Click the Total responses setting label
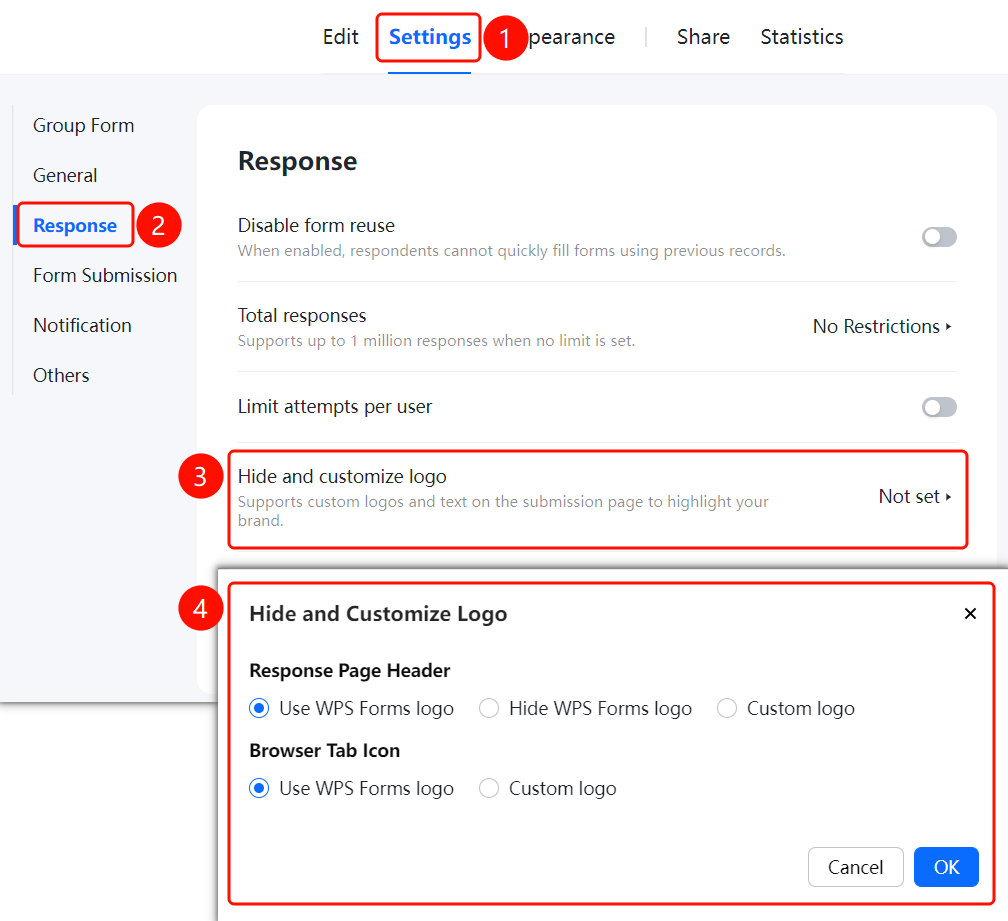 [x=302, y=316]
